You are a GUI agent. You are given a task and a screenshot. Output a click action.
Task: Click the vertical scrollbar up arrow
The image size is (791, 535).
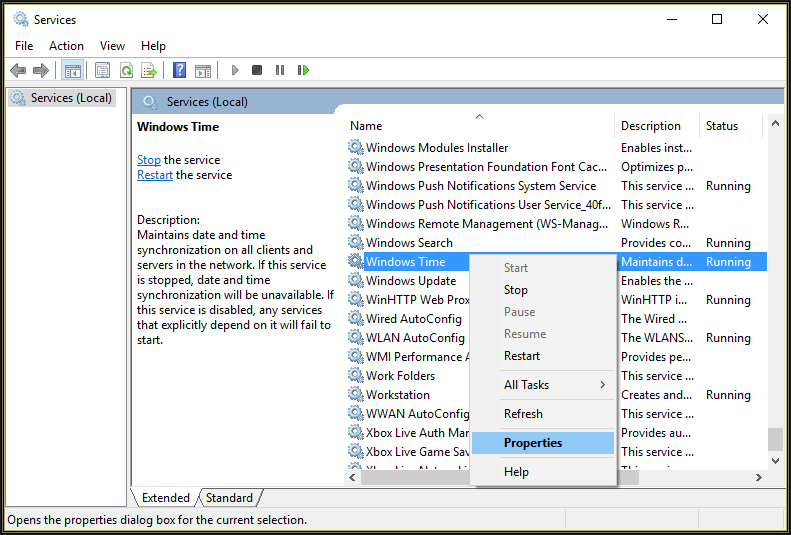pos(776,124)
